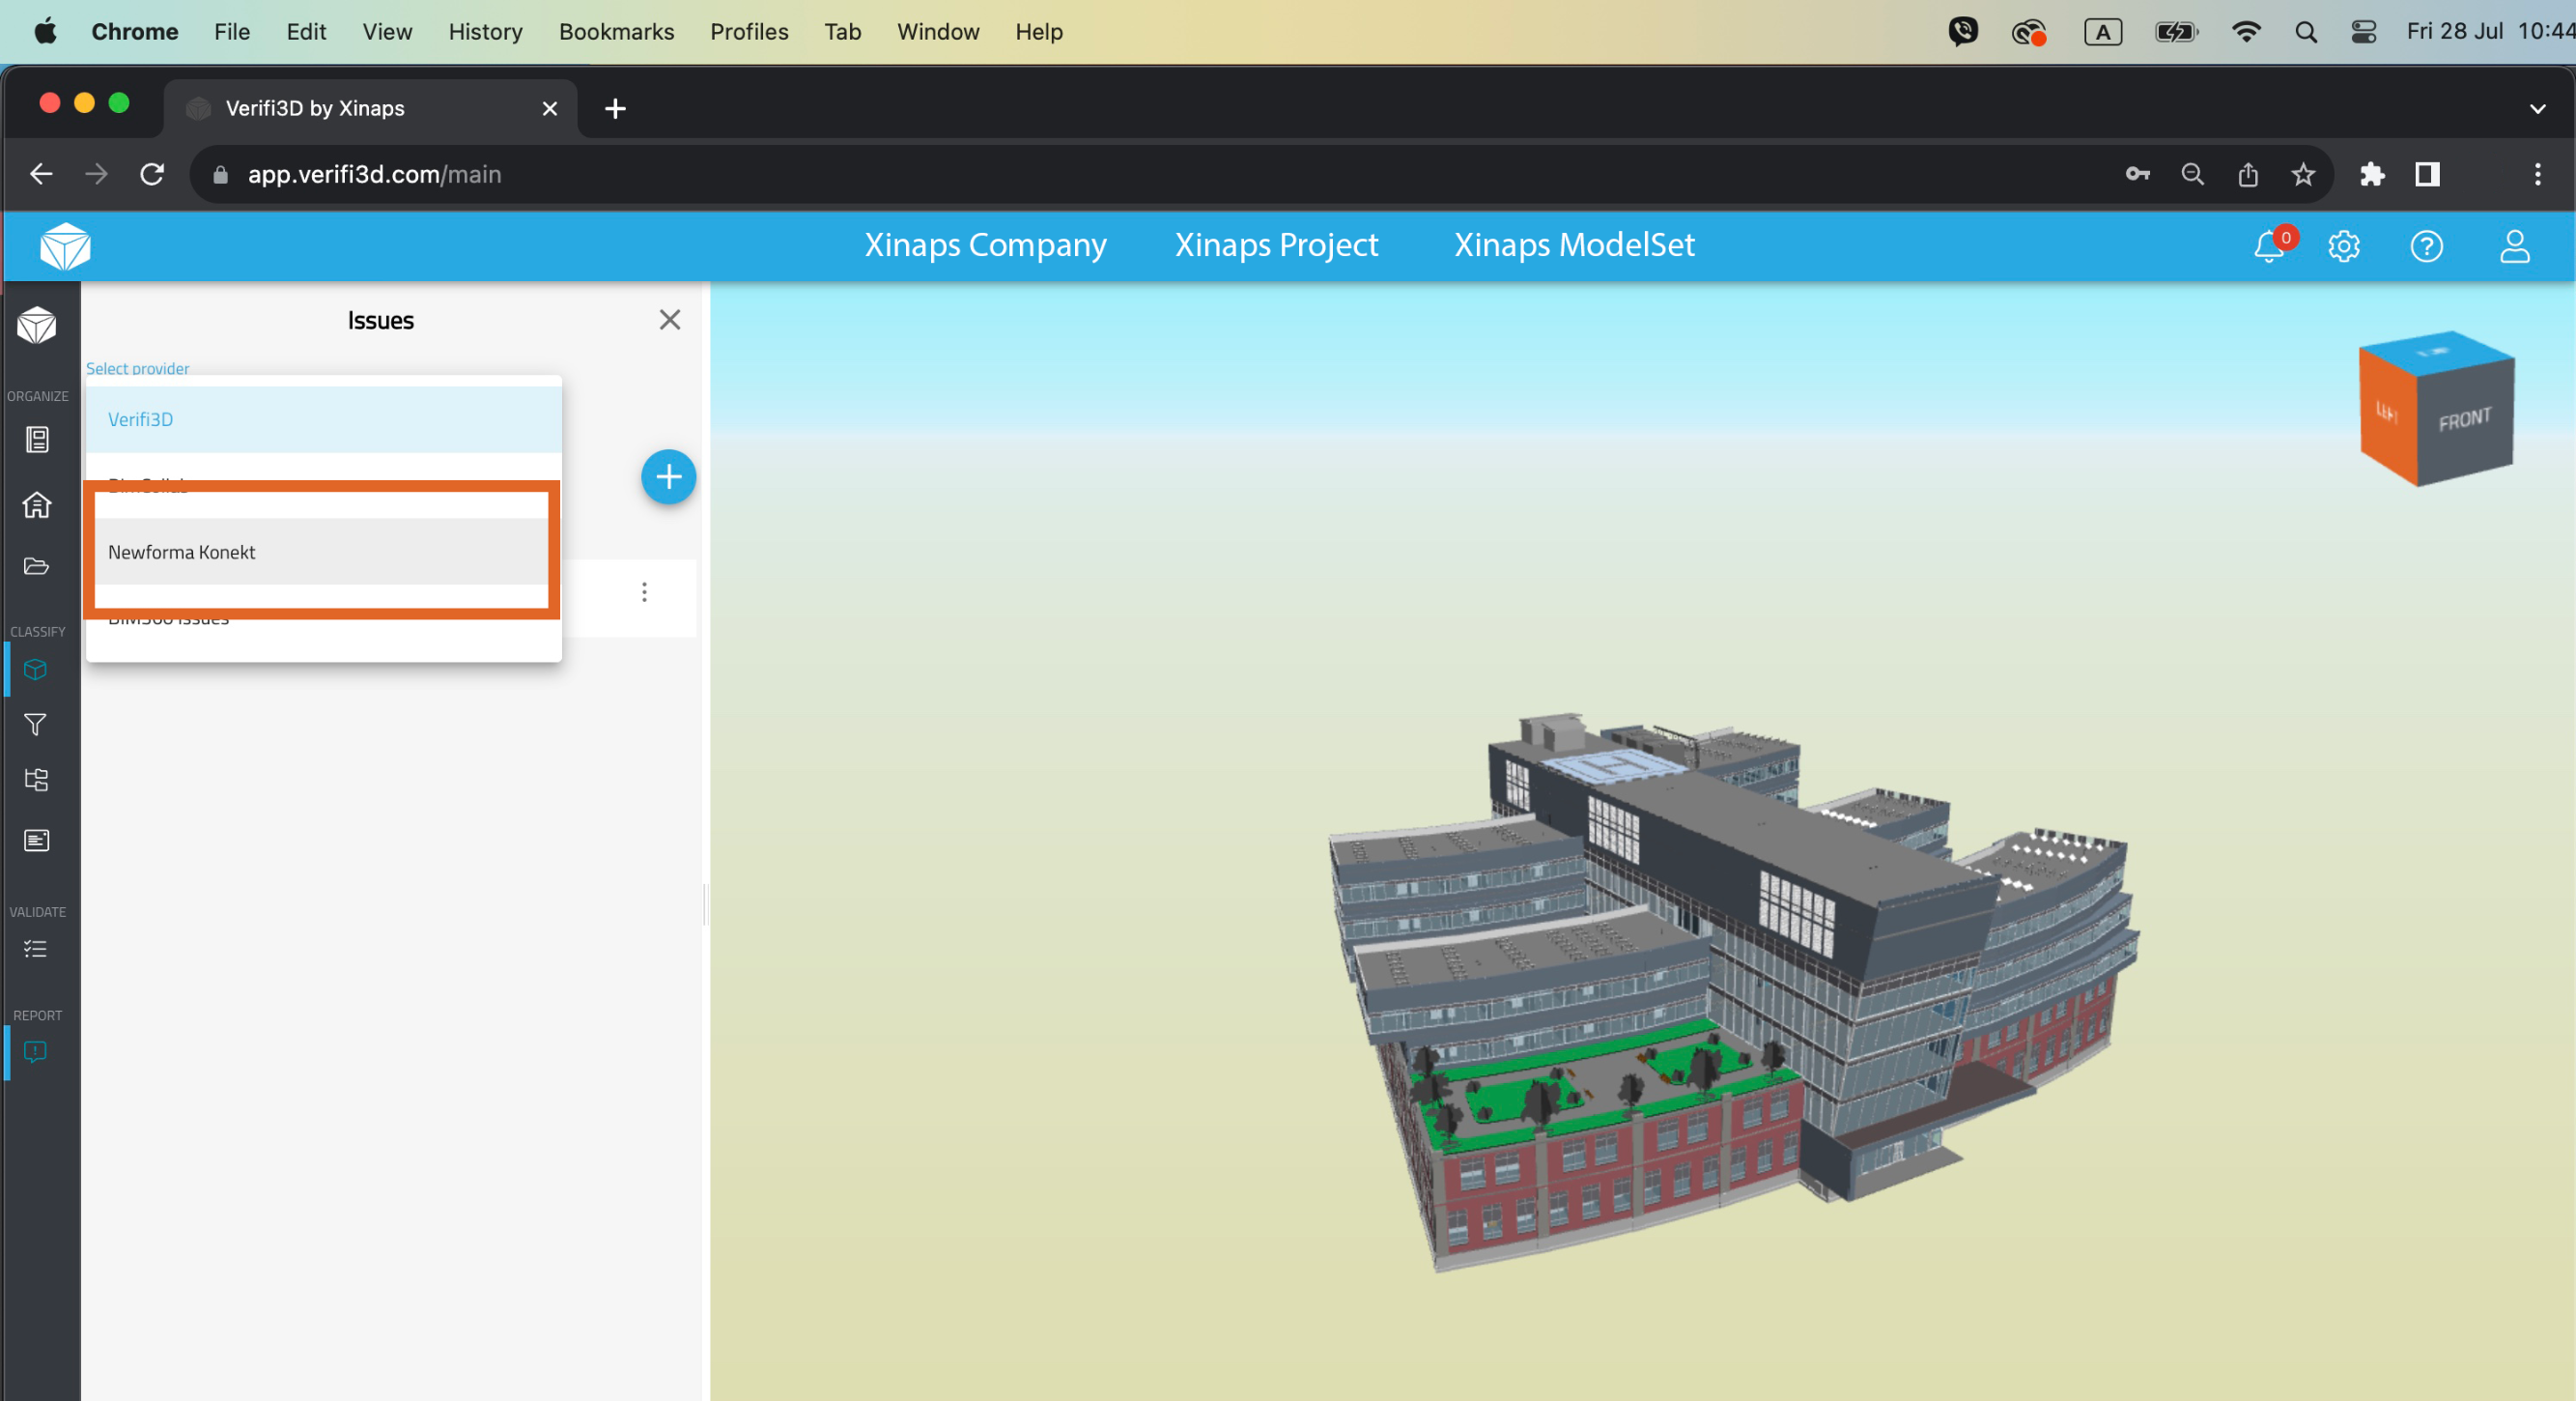Select the Verifi3D by Xinaps tab
This screenshot has height=1401, width=2576.
[370, 108]
